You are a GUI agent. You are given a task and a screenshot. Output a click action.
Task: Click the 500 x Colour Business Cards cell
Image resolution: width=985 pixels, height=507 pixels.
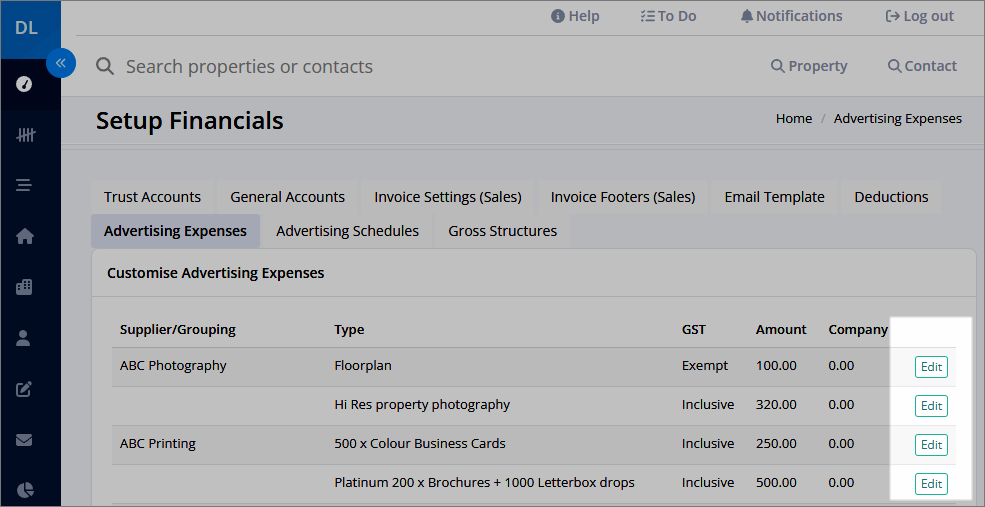tap(420, 443)
